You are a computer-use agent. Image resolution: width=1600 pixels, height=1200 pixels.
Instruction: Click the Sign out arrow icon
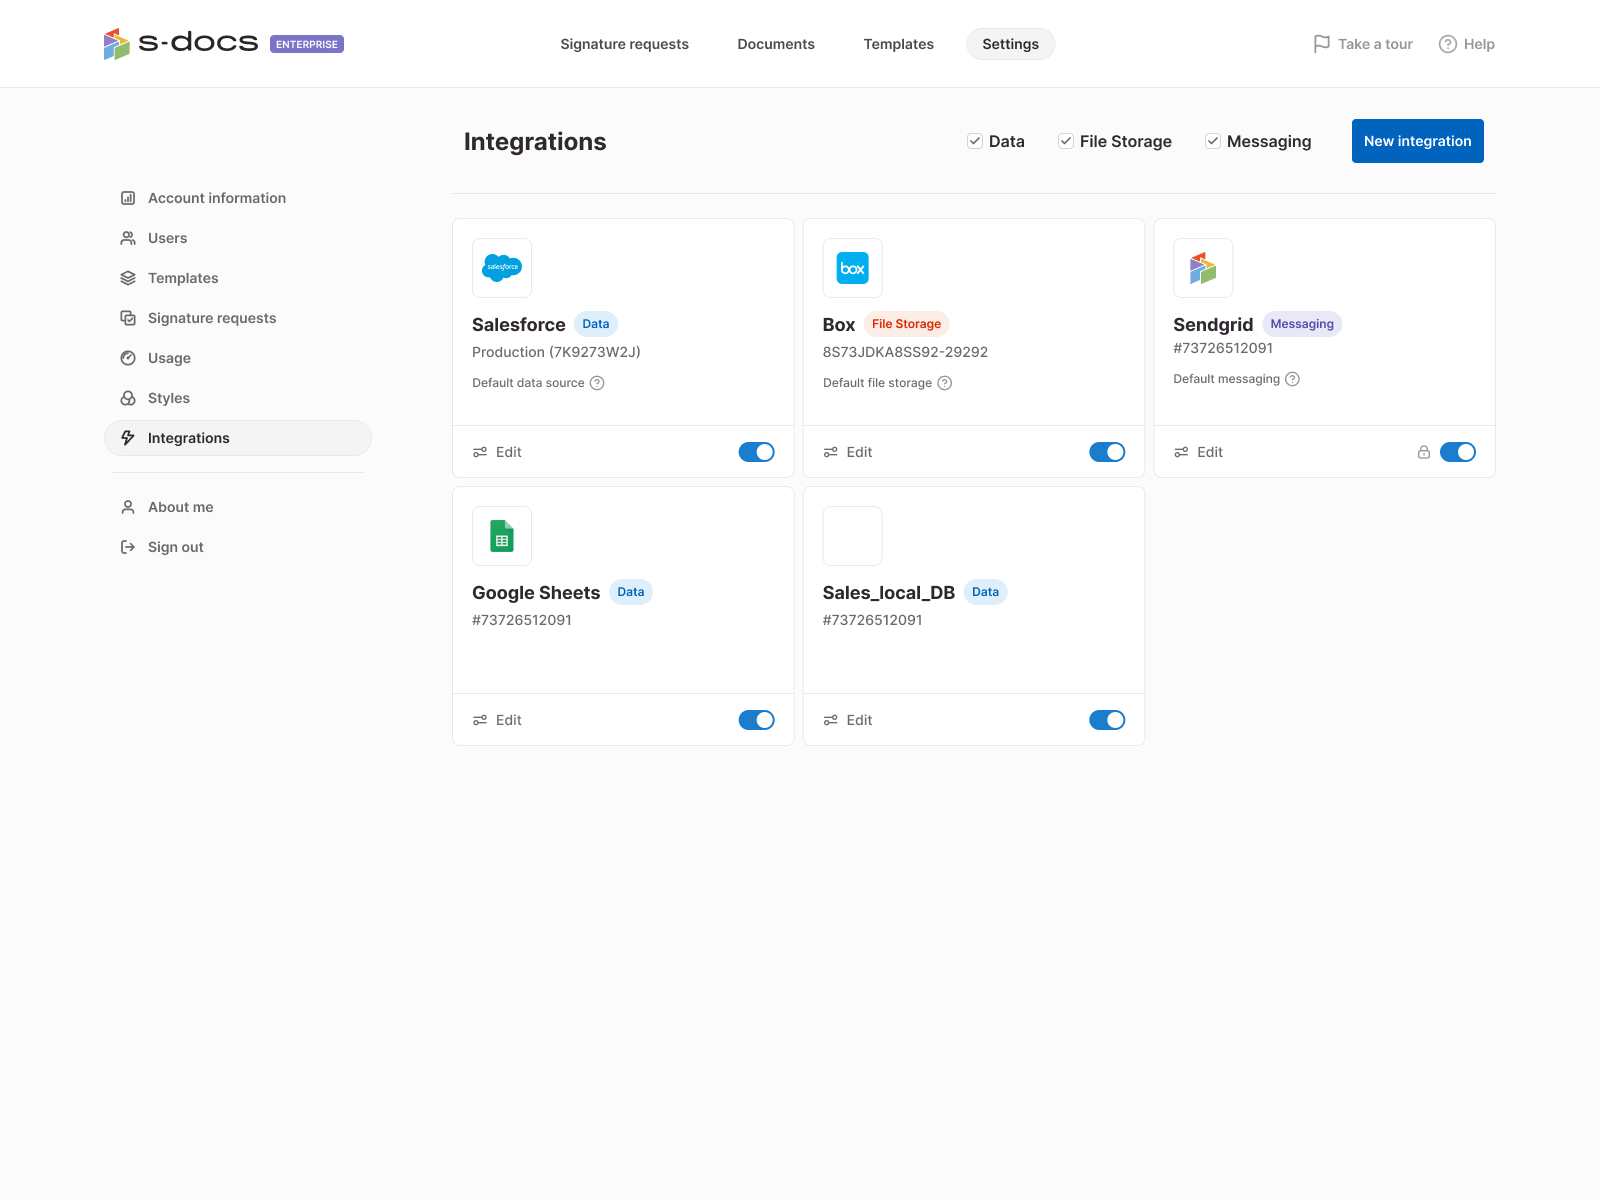(x=128, y=547)
